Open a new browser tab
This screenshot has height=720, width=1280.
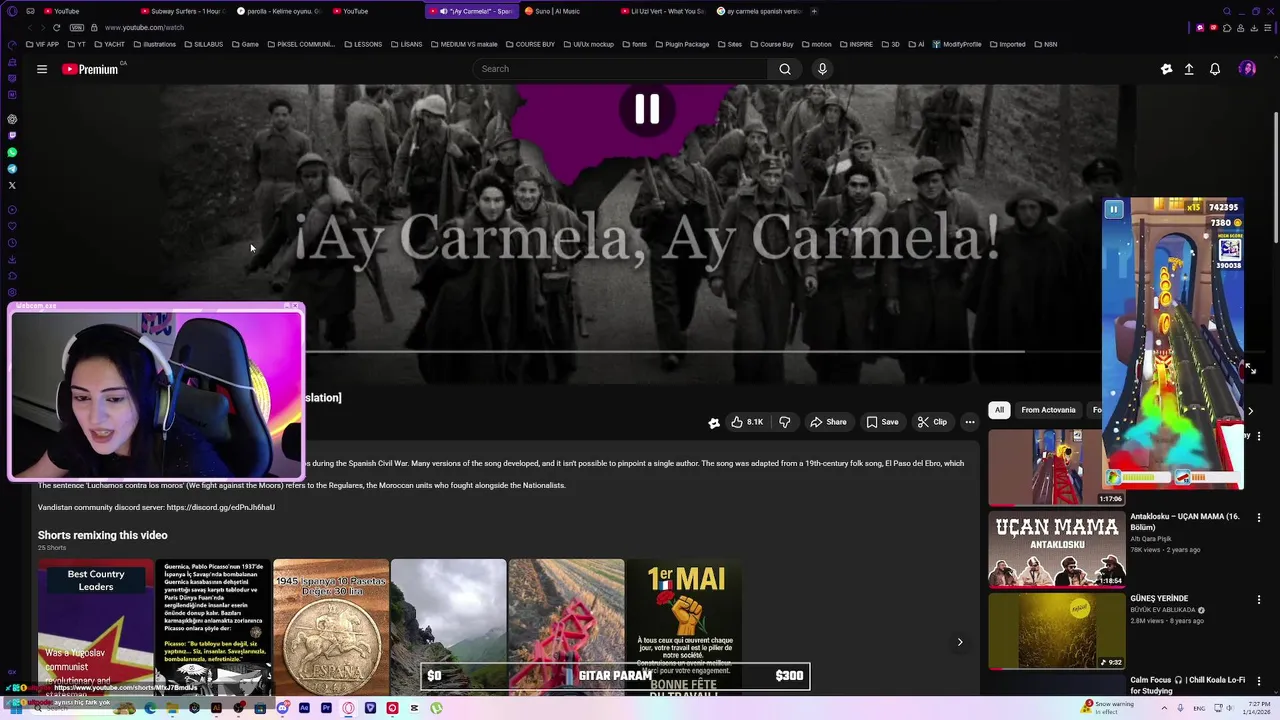click(x=814, y=11)
